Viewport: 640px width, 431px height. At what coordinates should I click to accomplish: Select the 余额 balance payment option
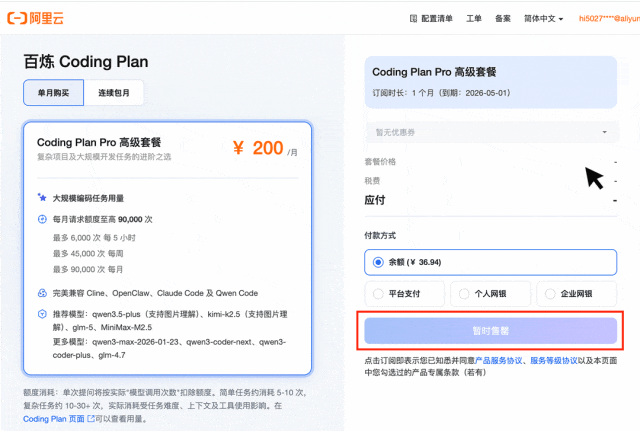pyautogui.click(x=490, y=262)
